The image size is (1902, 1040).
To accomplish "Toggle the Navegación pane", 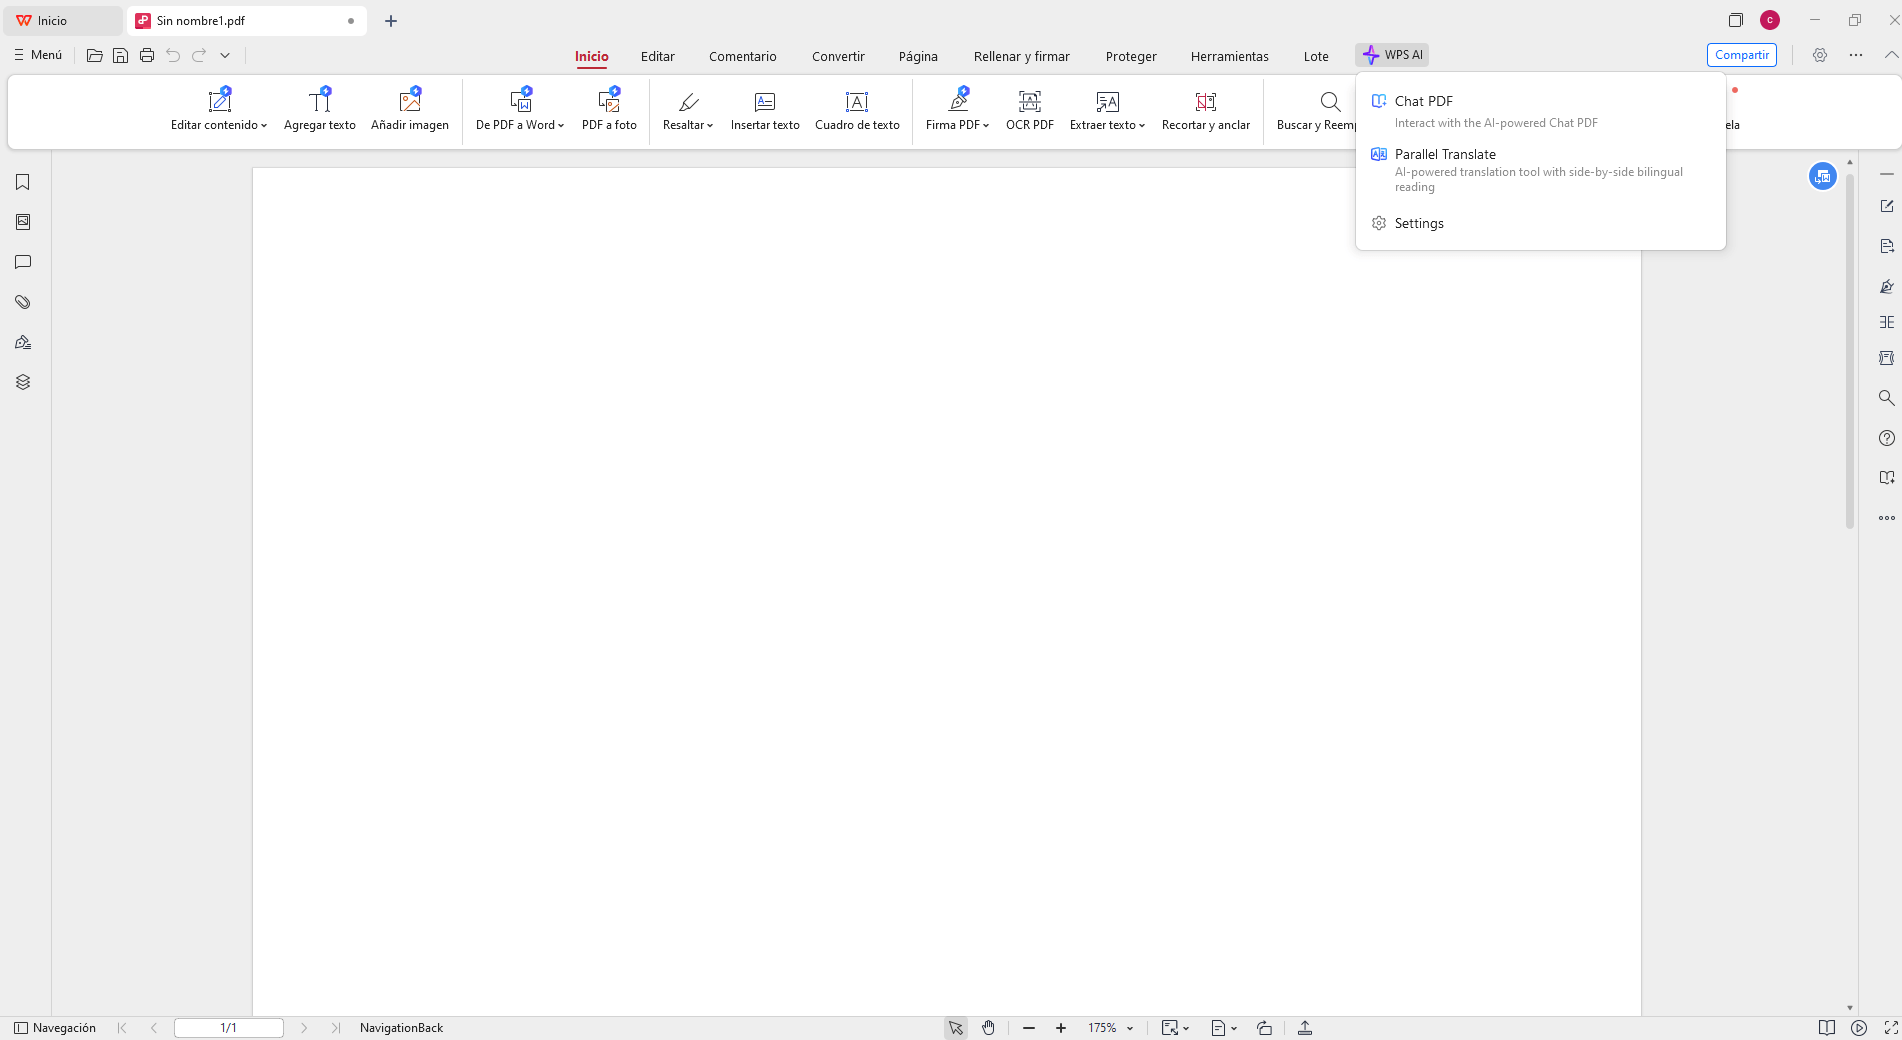I will click(55, 1028).
